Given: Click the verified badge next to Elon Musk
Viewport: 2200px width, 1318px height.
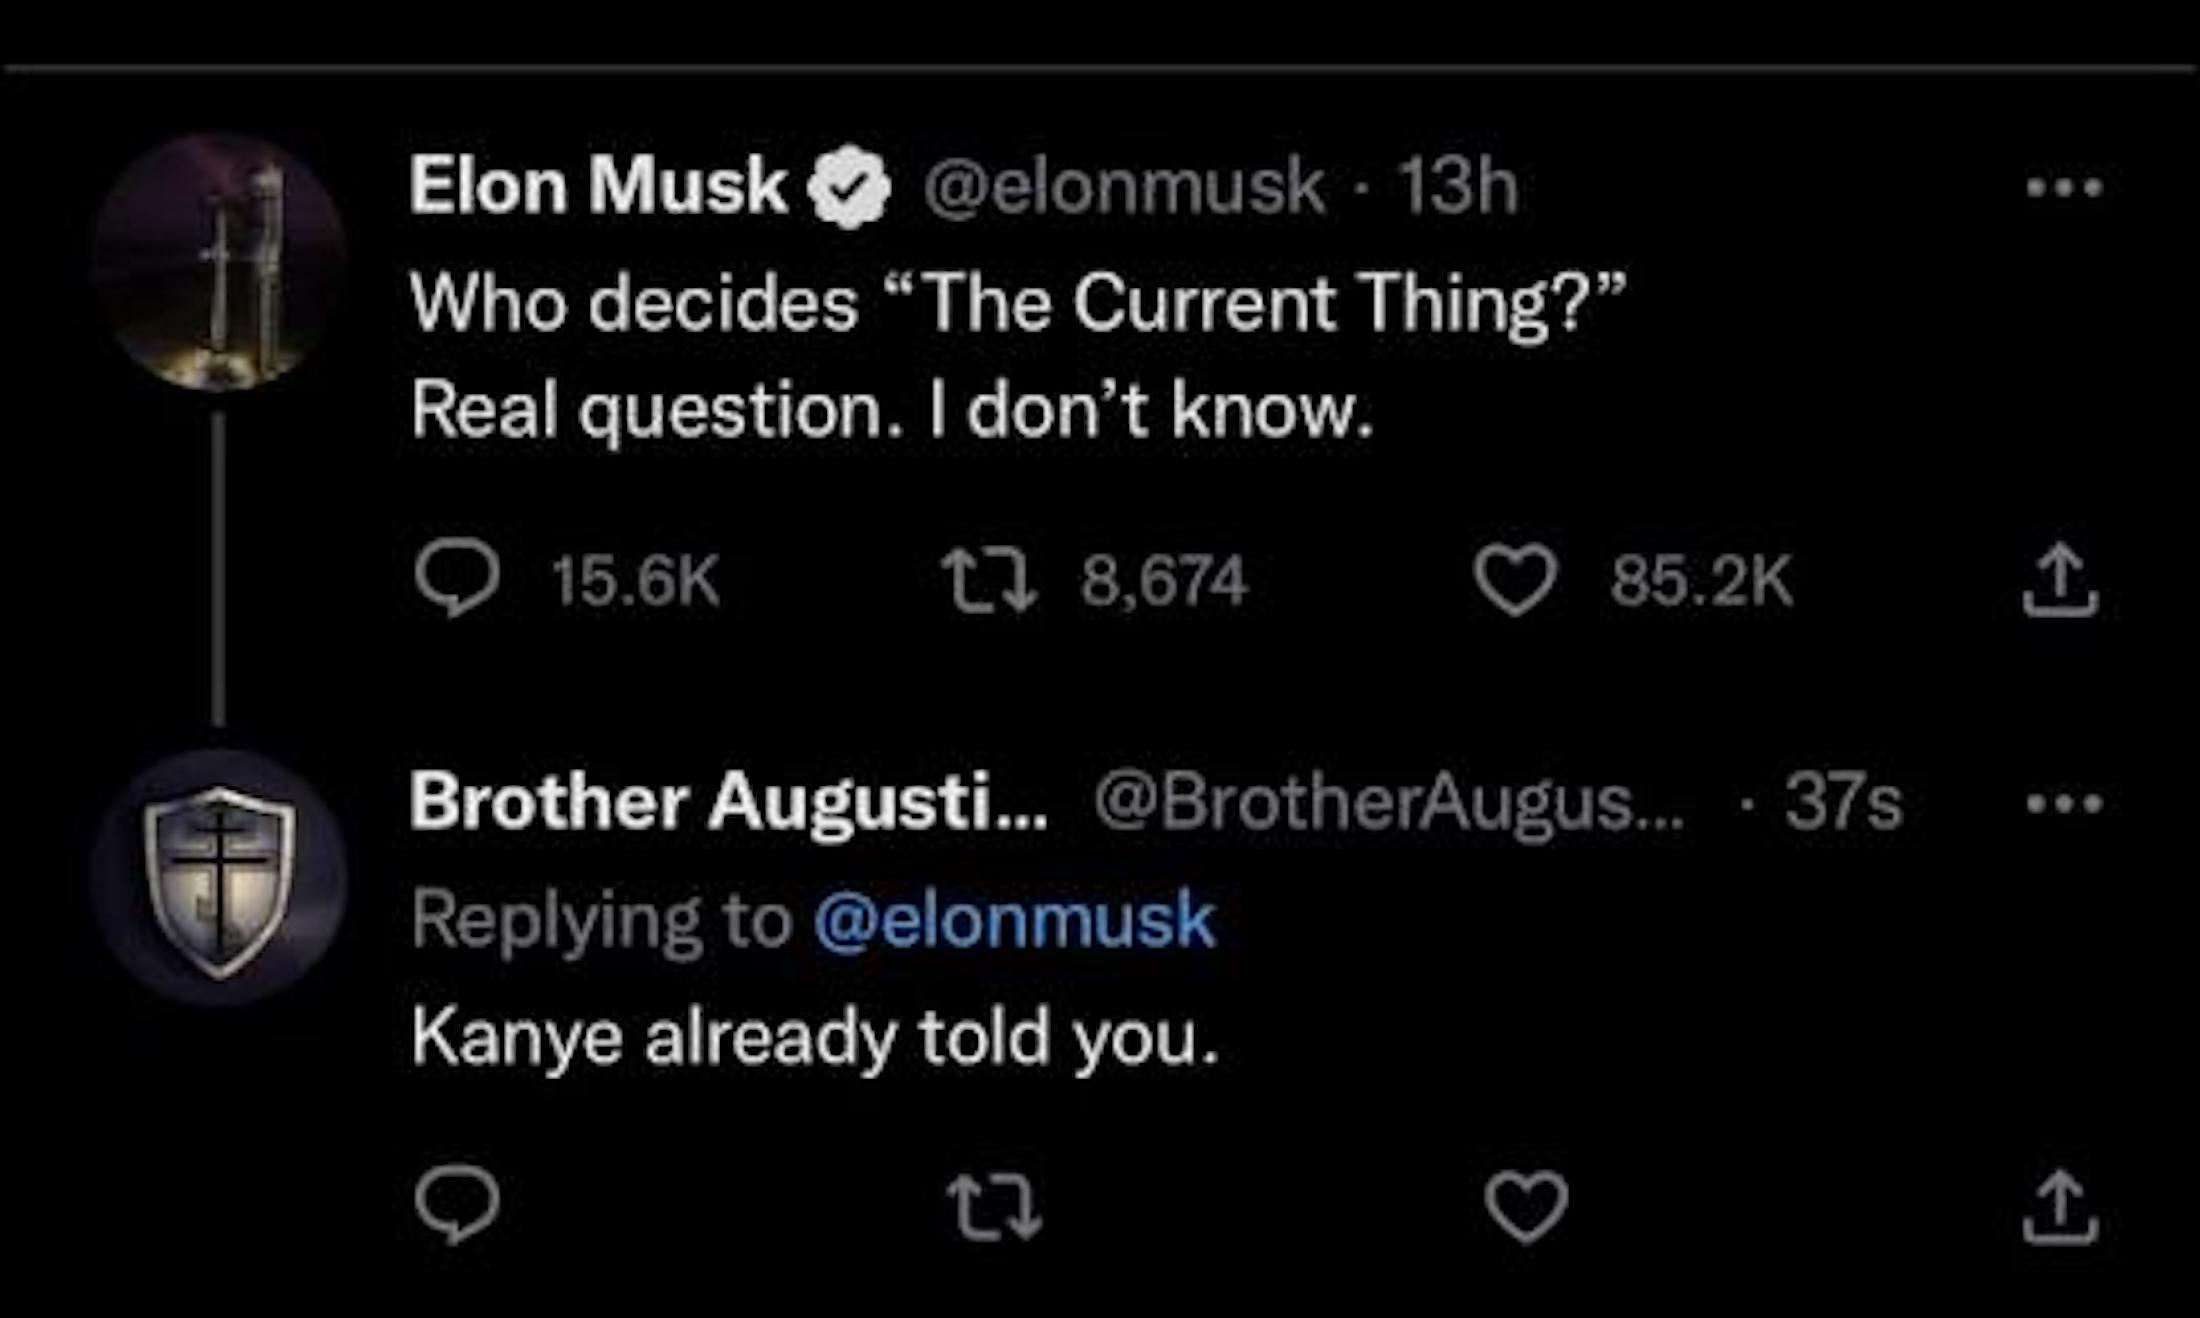Looking at the screenshot, I should click(x=849, y=188).
